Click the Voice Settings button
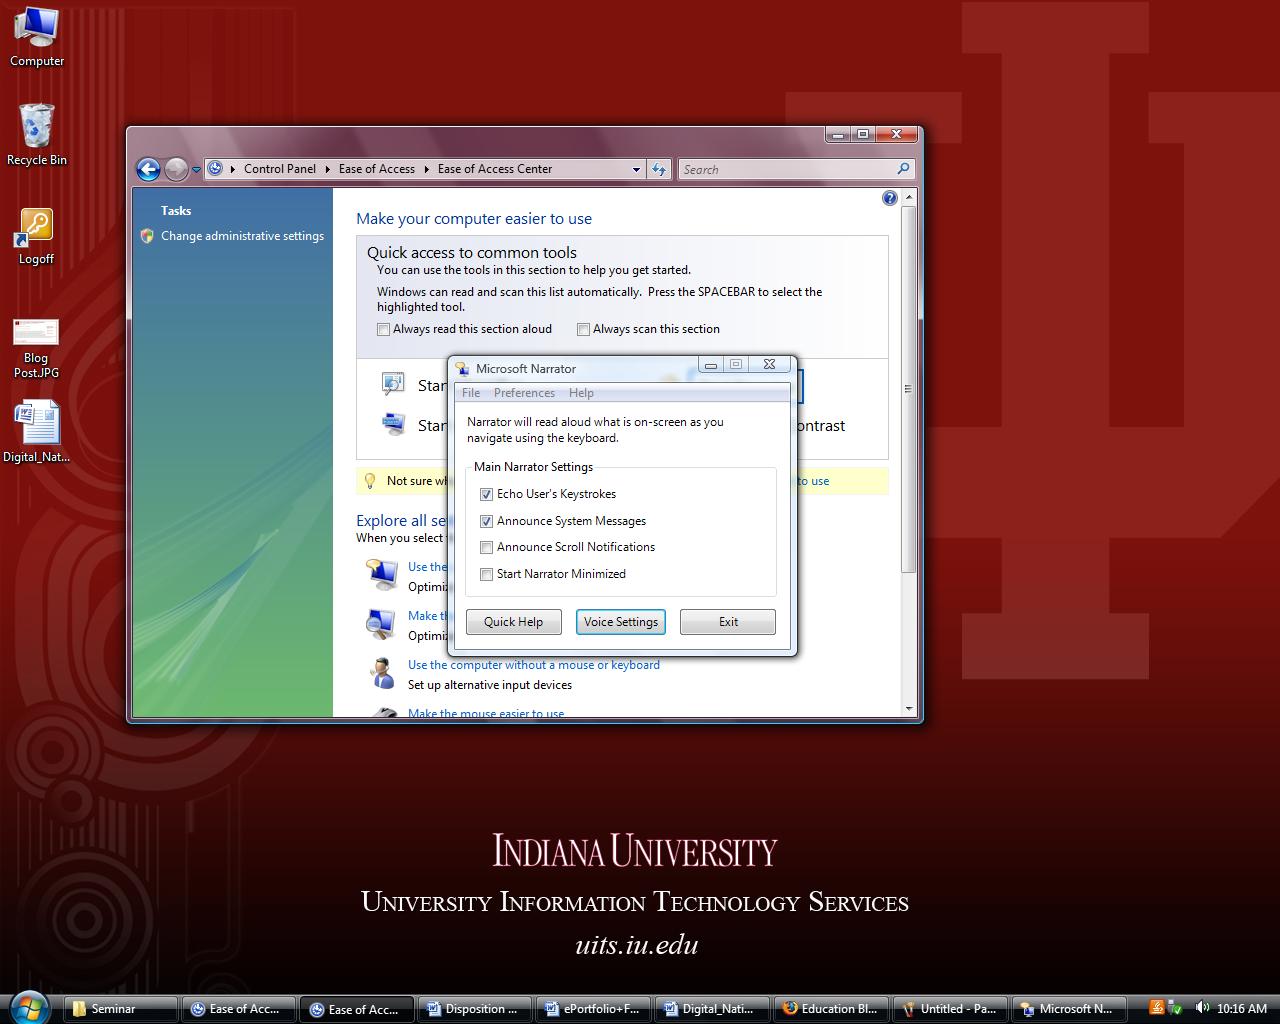1280x1024 pixels. click(620, 621)
